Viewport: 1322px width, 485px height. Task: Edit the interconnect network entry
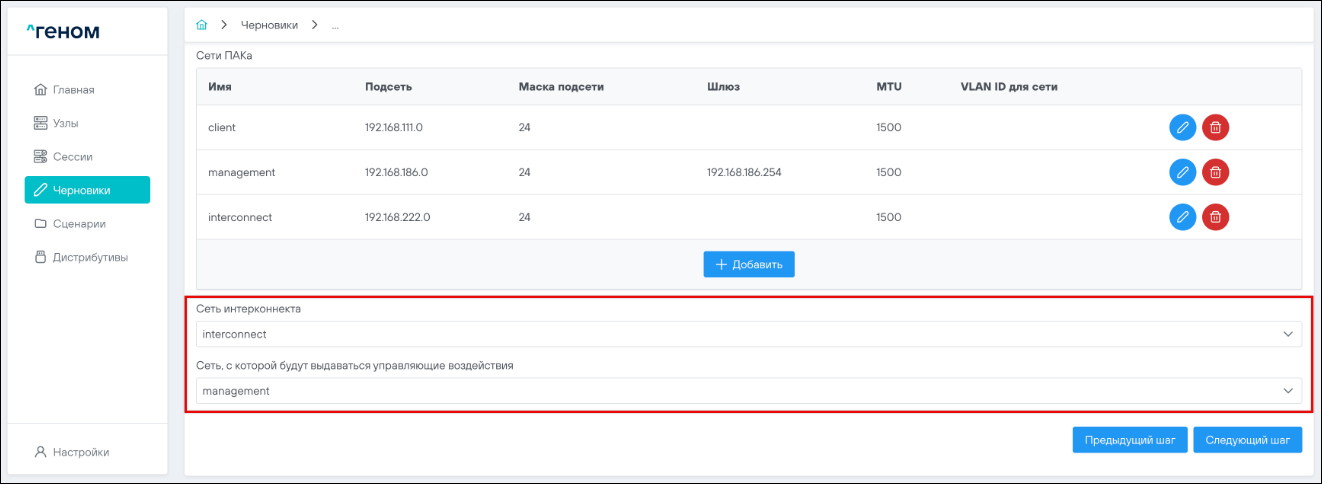coord(1182,217)
